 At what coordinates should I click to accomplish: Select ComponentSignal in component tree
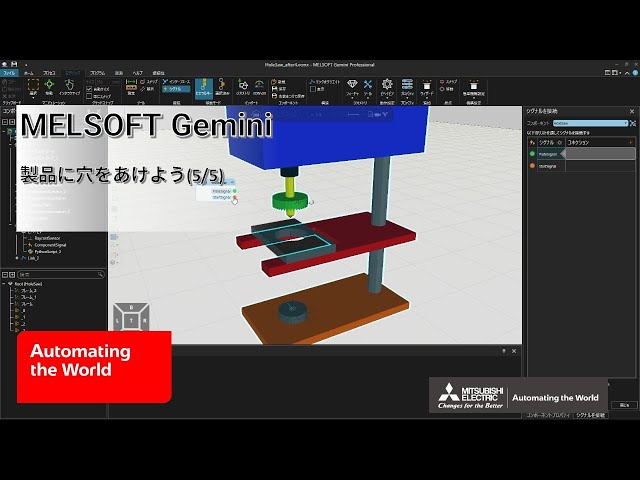click(x=50, y=245)
